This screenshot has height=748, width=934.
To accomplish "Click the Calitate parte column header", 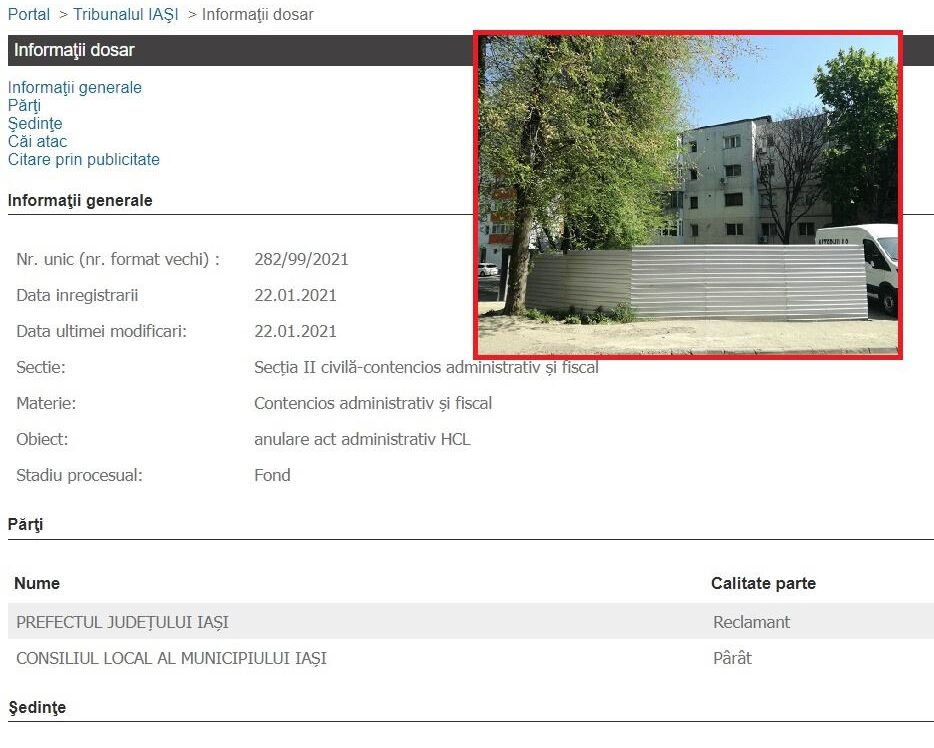I will 764,583.
